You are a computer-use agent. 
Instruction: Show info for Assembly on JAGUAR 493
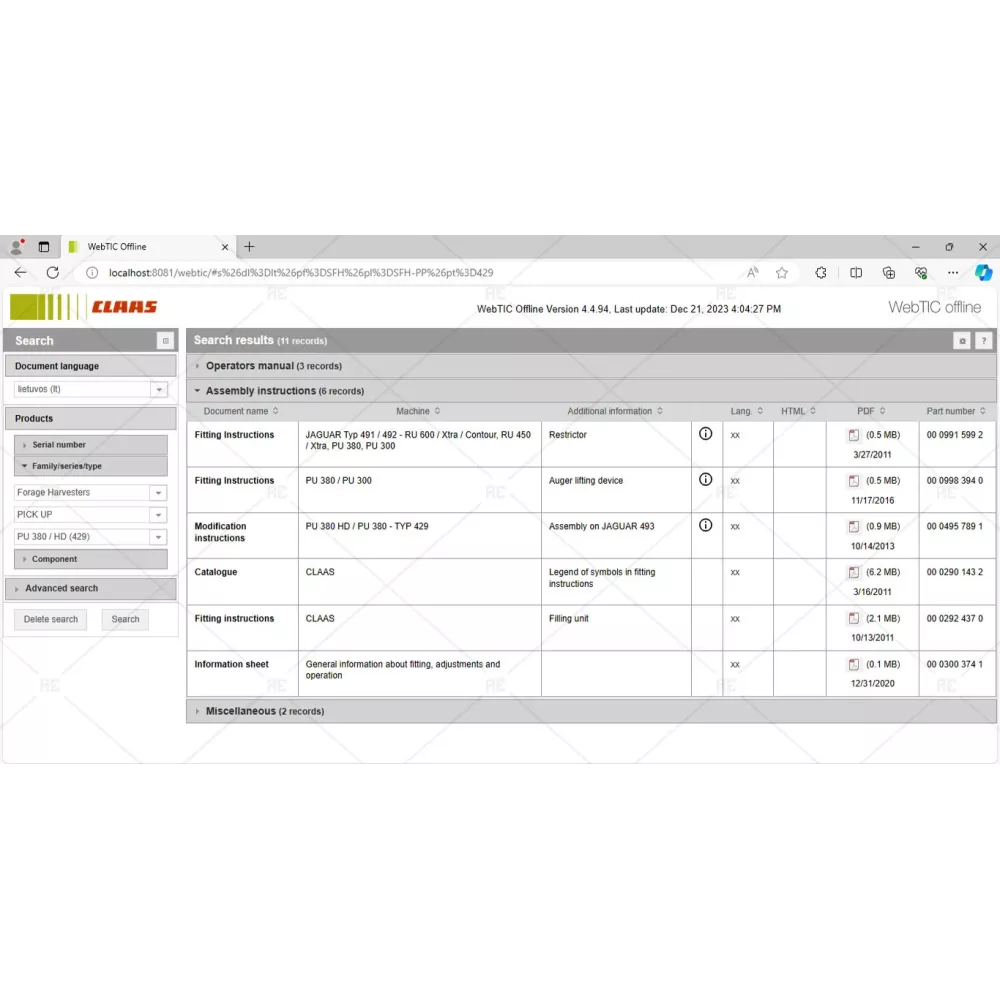pos(705,525)
